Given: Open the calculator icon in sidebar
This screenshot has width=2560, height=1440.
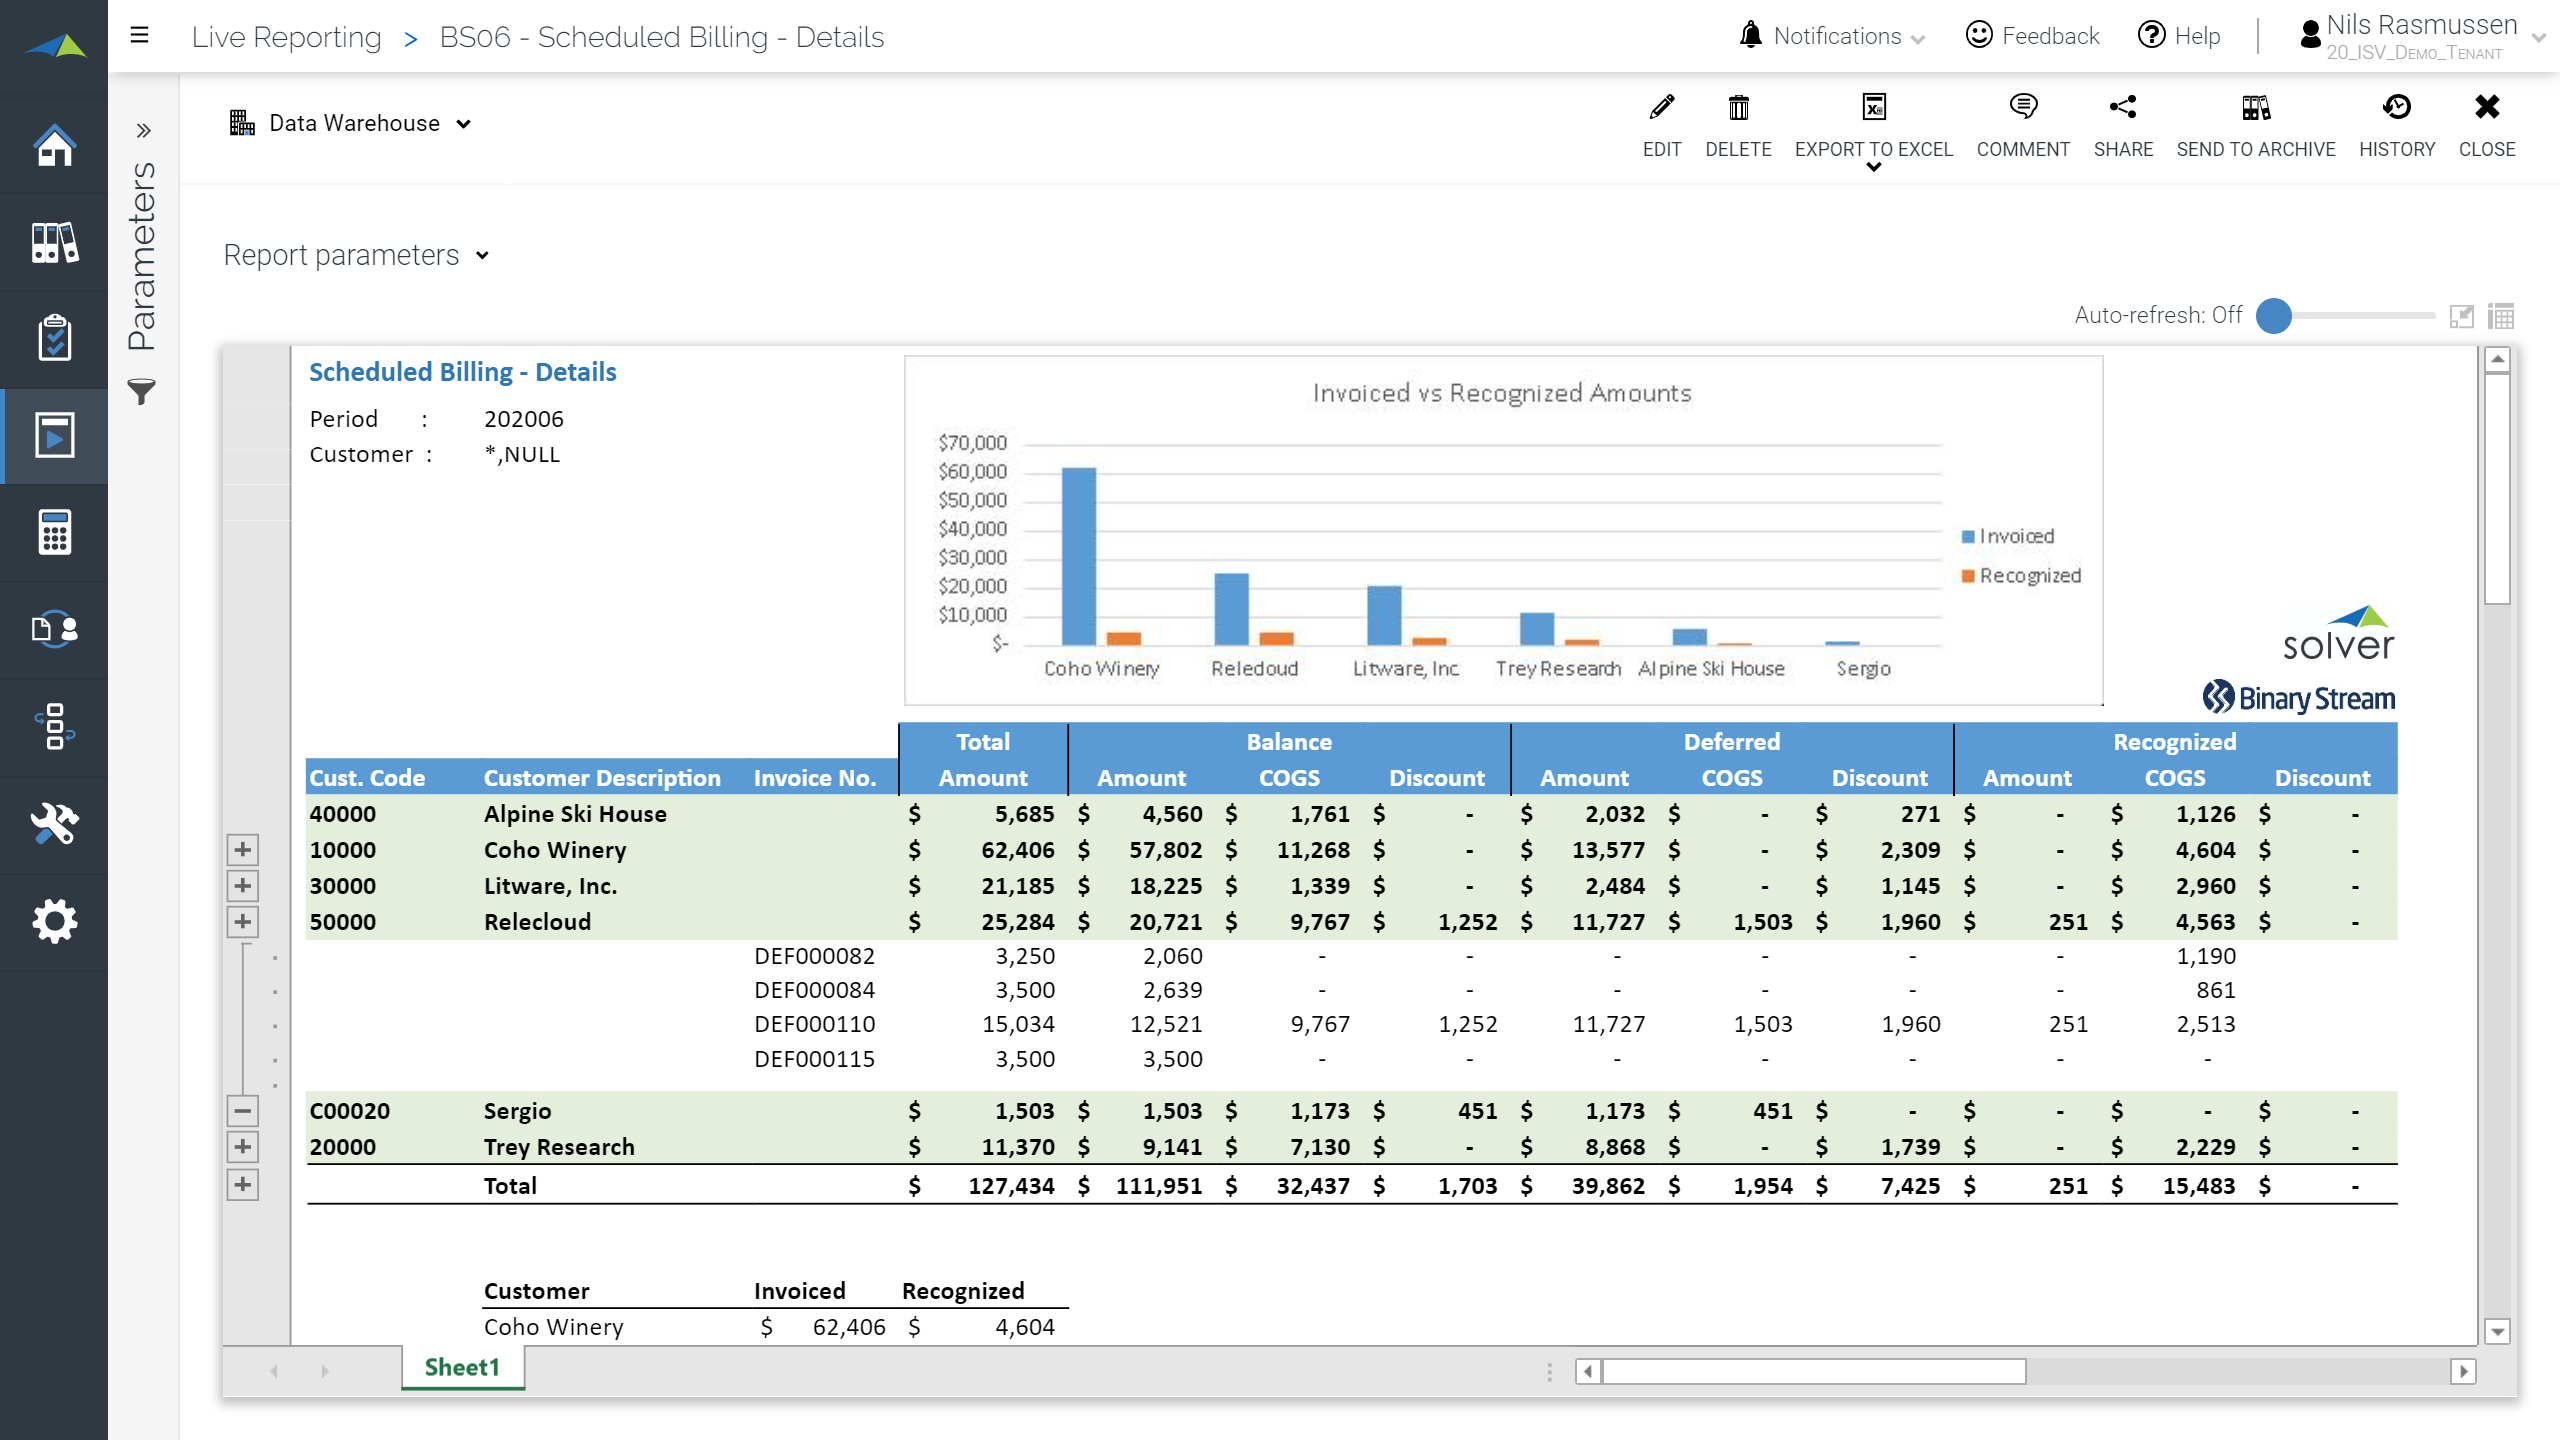Looking at the screenshot, I should click(54, 532).
